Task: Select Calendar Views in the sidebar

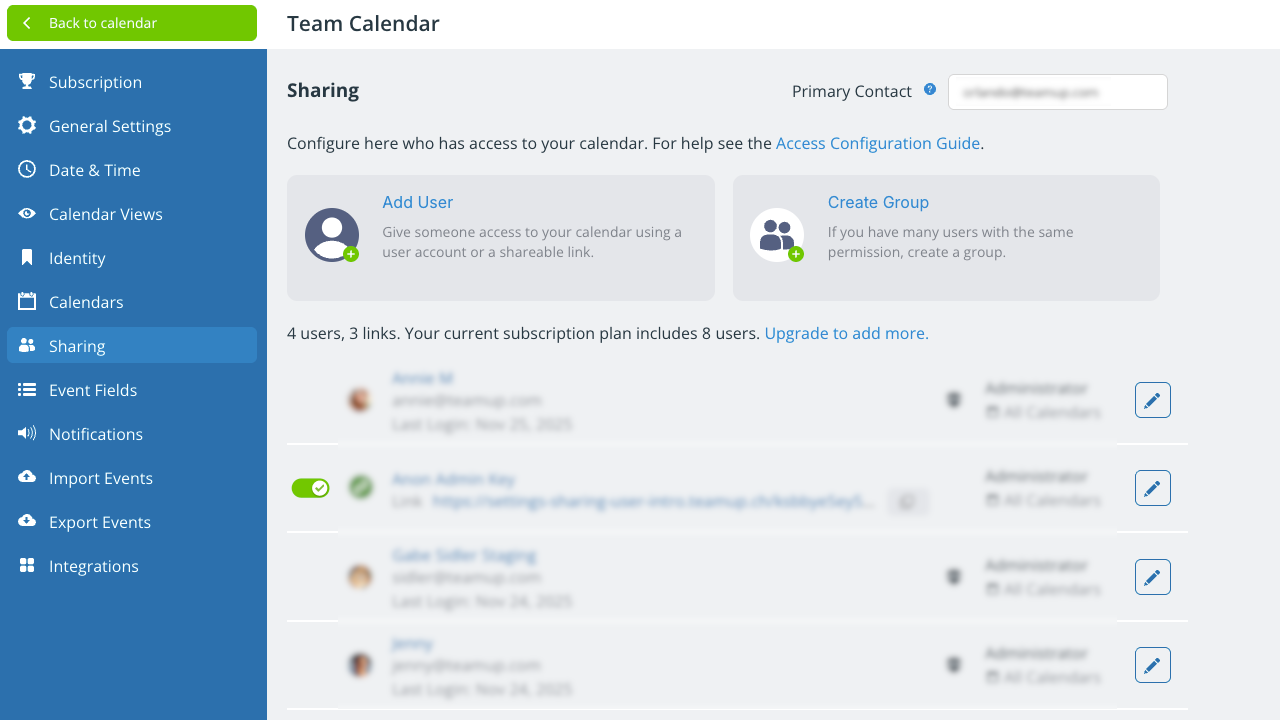Action: coord(105,214)
